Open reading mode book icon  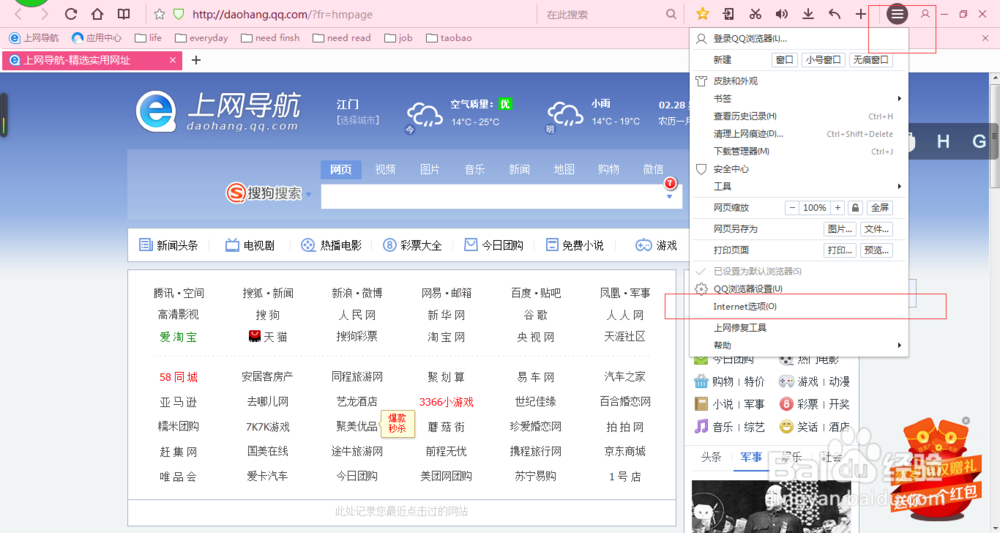(124, 14)
